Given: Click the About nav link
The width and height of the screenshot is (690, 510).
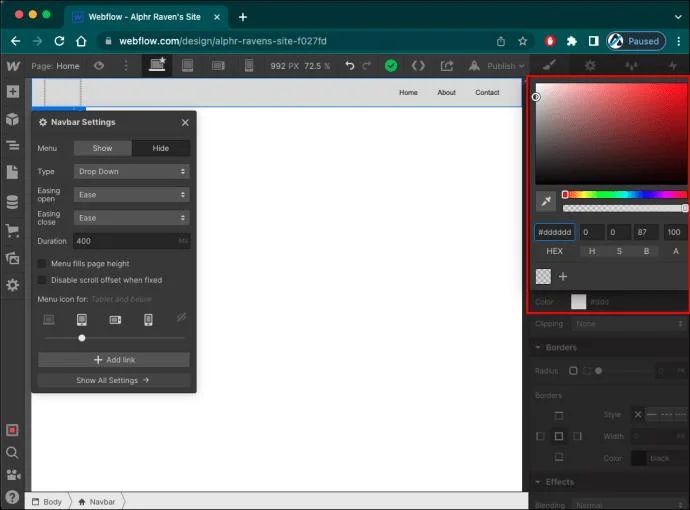Looking at the screenshot, I should coord(446,92).
